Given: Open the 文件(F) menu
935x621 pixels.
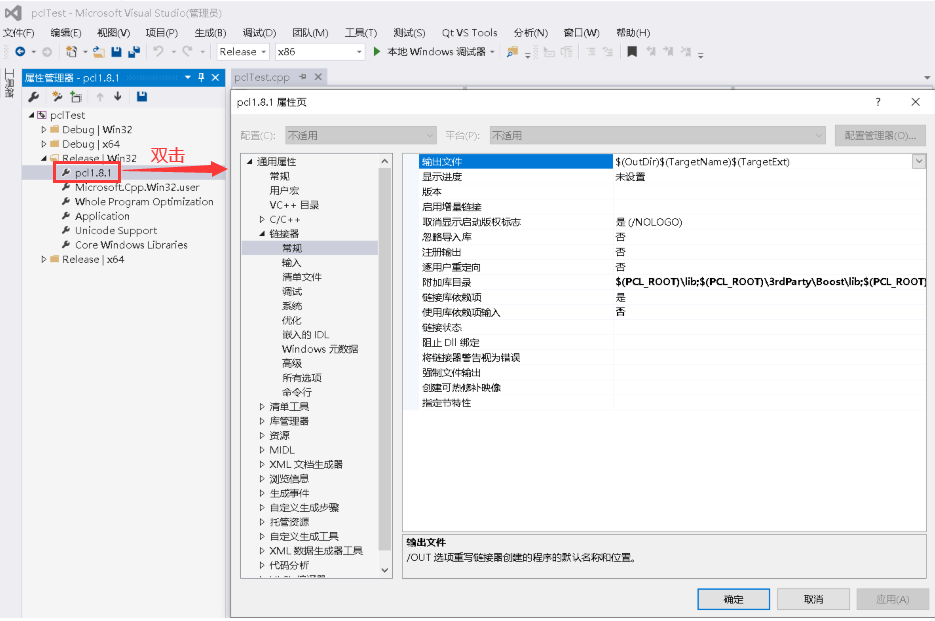Looking at the screenshot, I should click(x=19, y=33).
